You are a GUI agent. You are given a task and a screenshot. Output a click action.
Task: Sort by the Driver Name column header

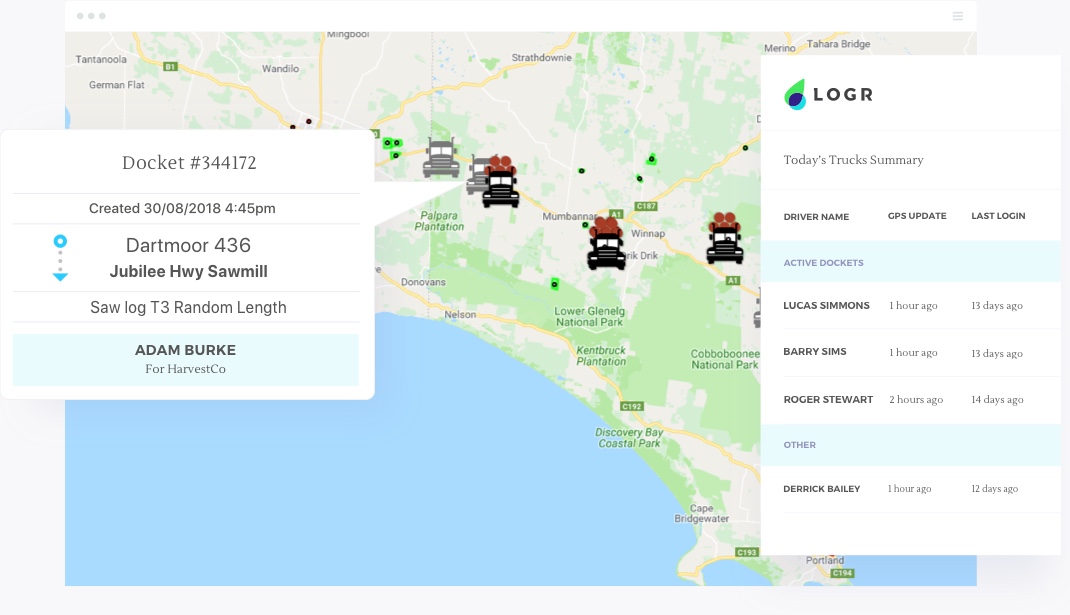(816, 216)
